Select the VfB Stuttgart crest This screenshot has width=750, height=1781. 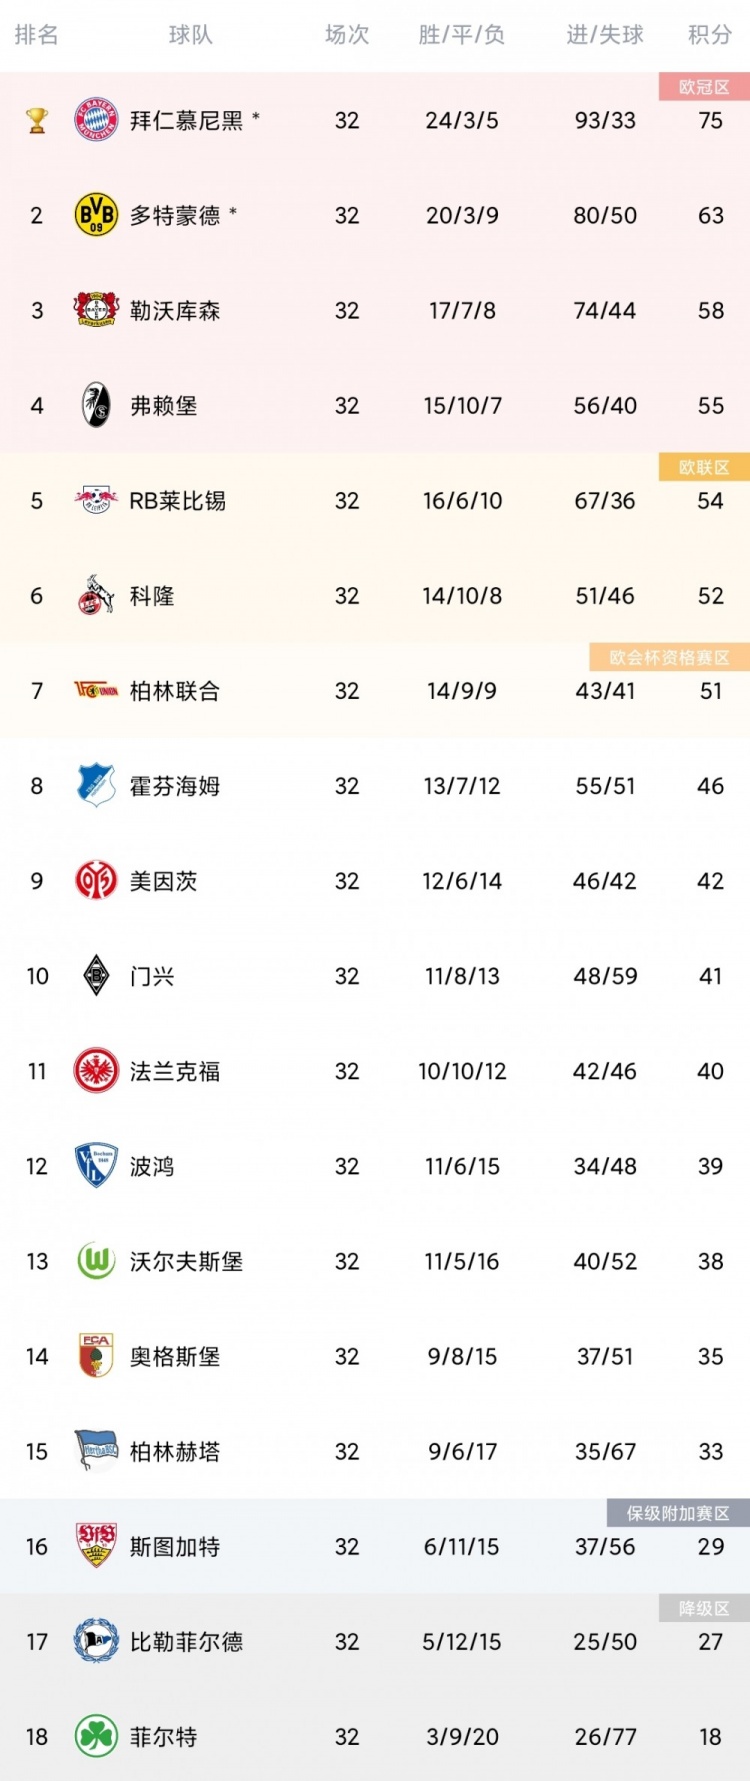97,1546
